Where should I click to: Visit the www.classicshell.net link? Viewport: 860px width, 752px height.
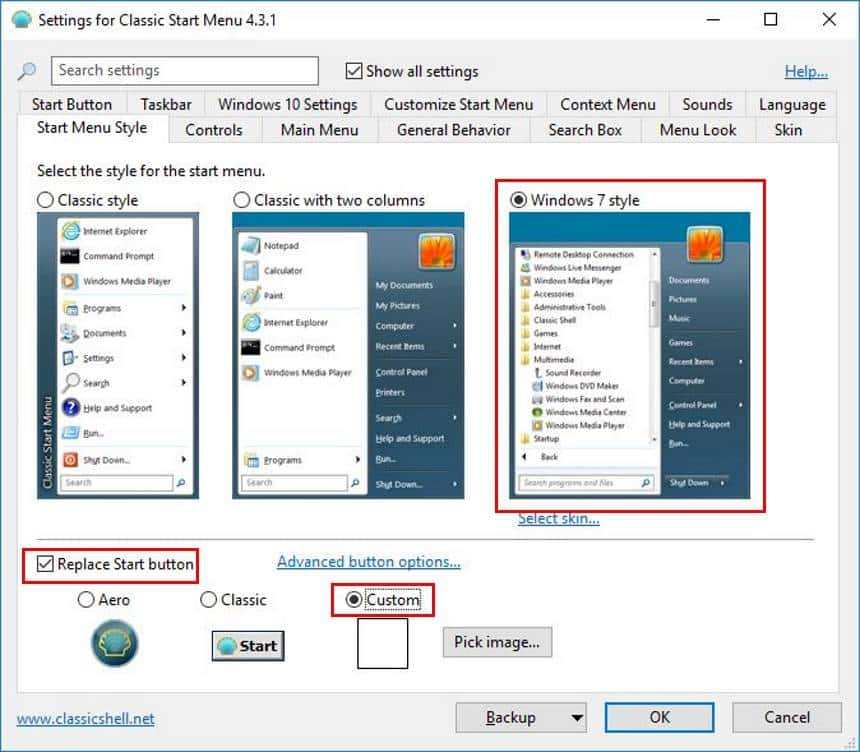pos(86,719)
